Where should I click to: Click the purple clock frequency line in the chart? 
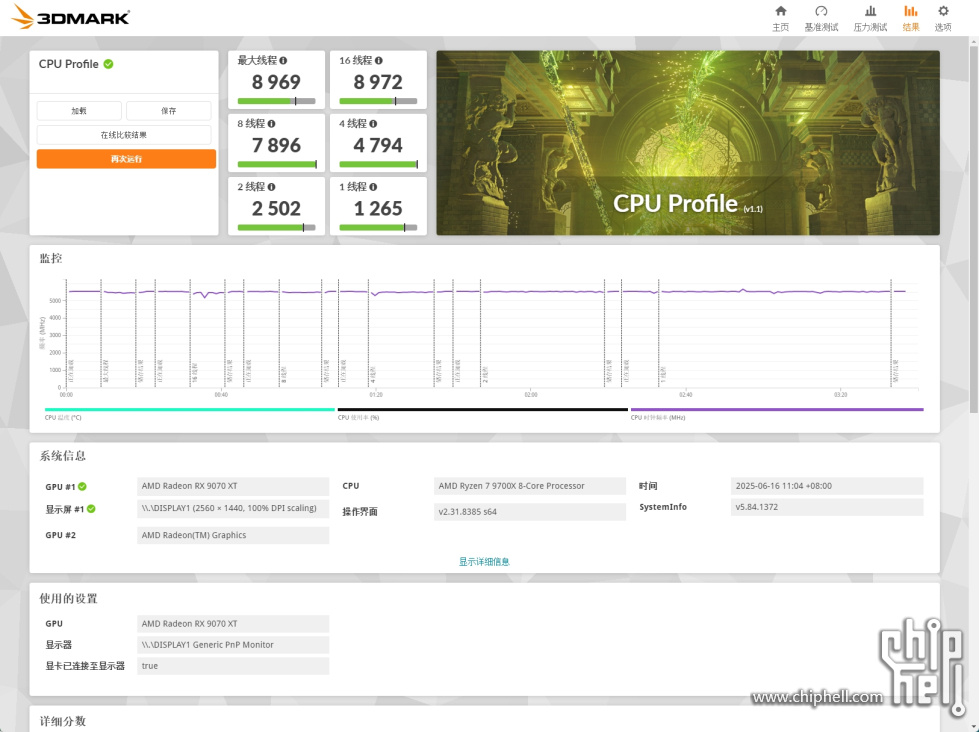[x=531, y=292]
